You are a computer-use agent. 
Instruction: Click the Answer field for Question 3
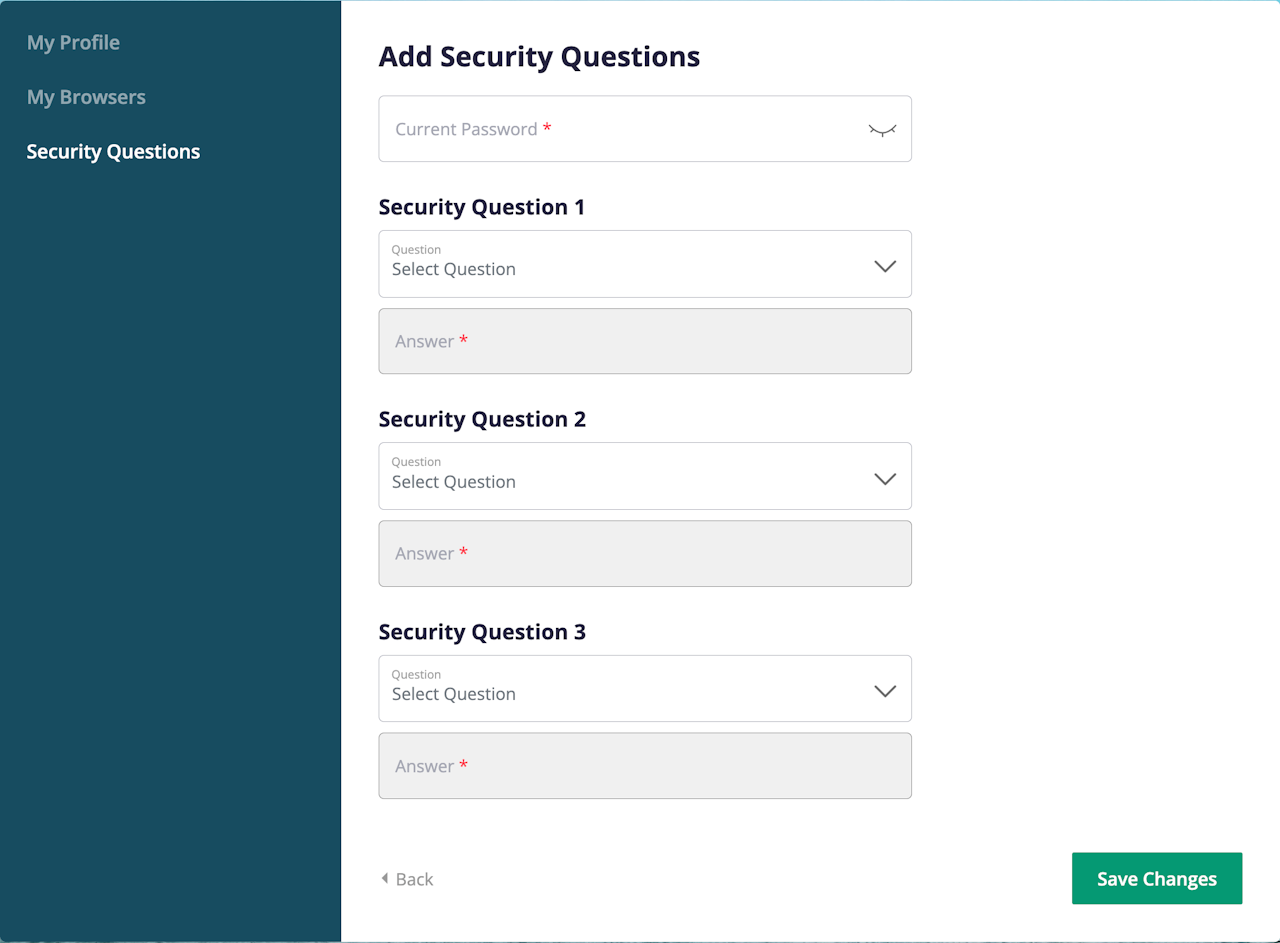[x=645, y=766]
